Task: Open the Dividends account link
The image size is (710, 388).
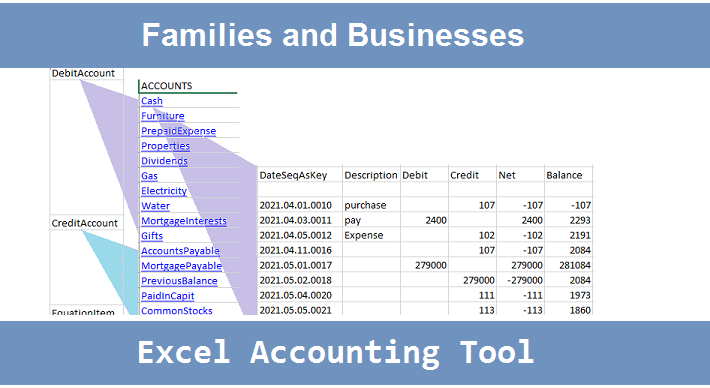Action: click(164, 161)
